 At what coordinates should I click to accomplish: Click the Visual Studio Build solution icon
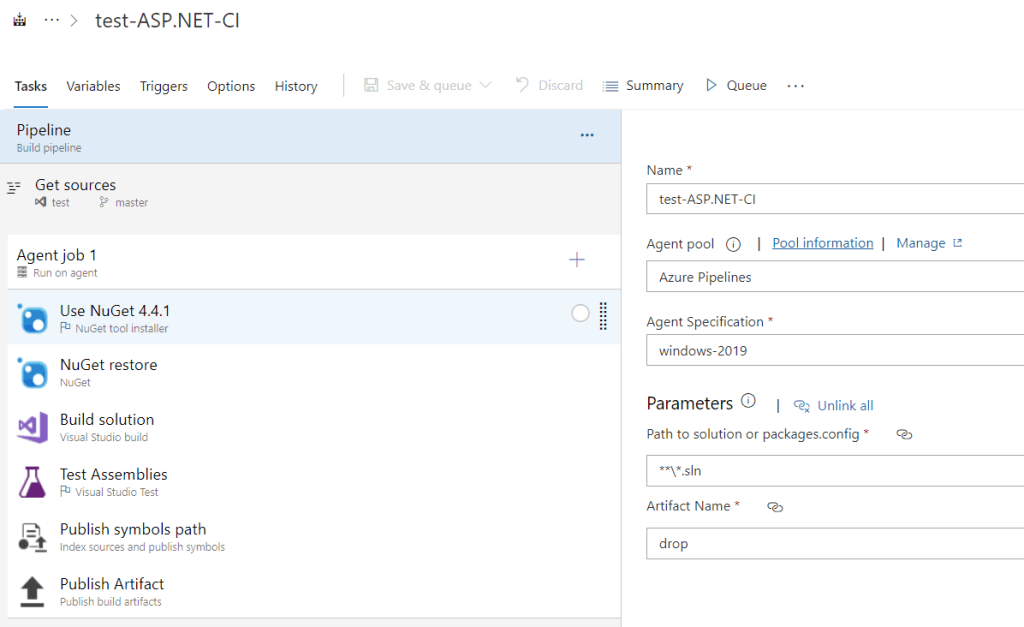coord(32,427)
